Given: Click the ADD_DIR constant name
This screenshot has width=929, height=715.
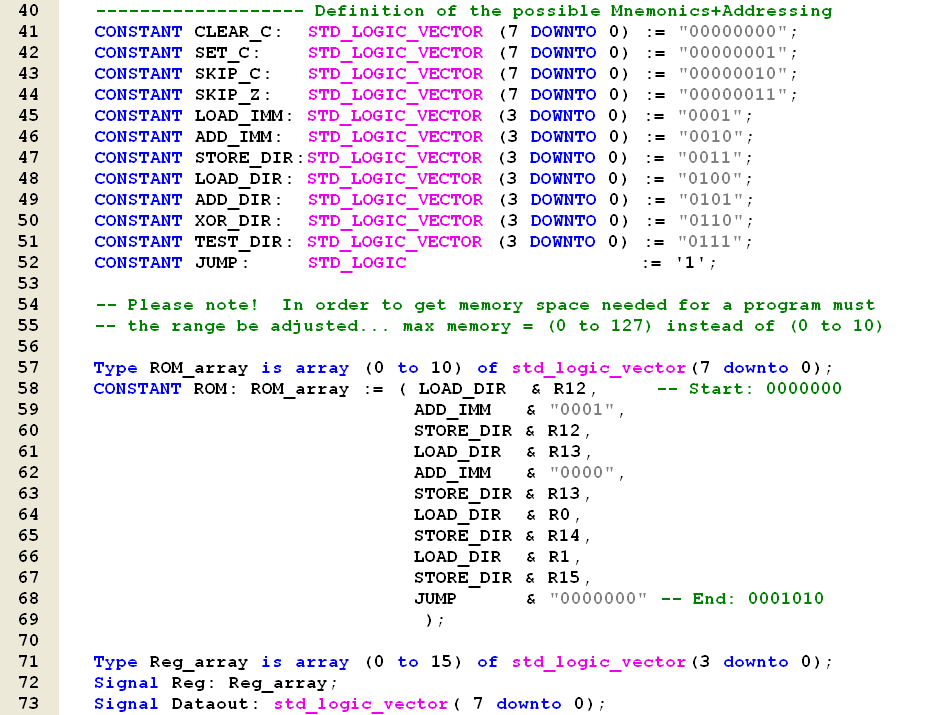Looking at the screenshot, I should (x=233, y=200).
